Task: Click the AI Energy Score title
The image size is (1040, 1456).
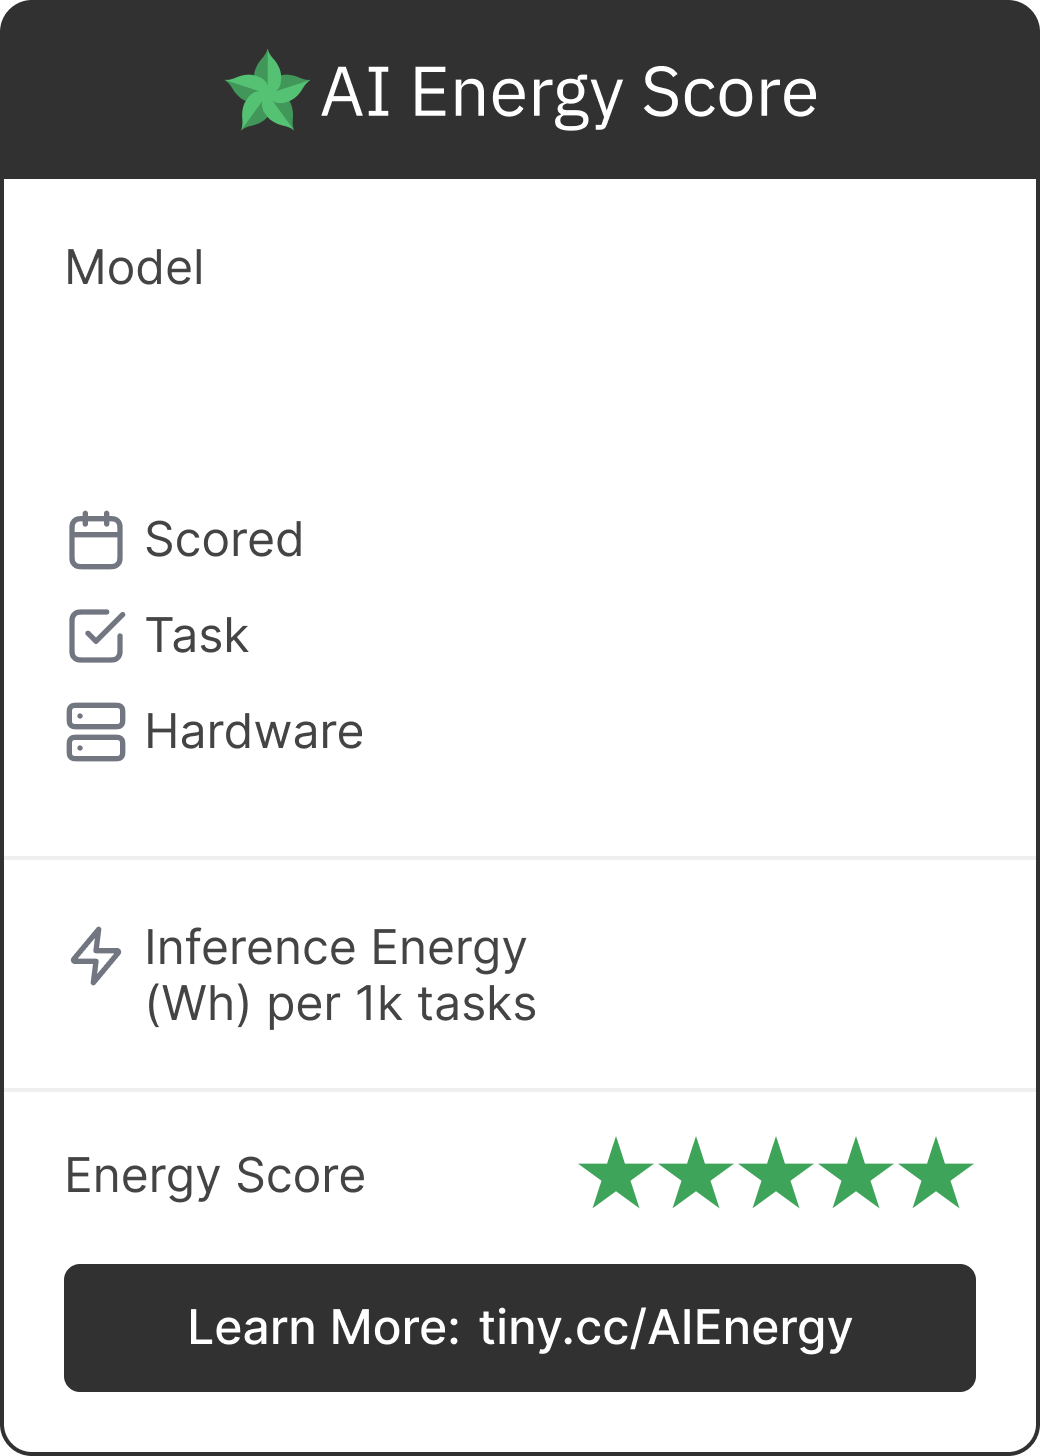Action: click(569, 94)
